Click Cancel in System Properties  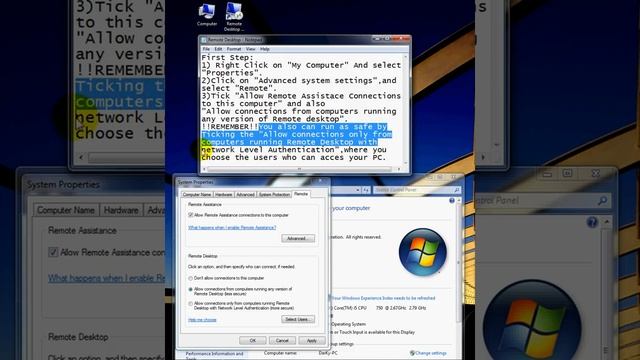pyautogui.click(x=282, y=340)
